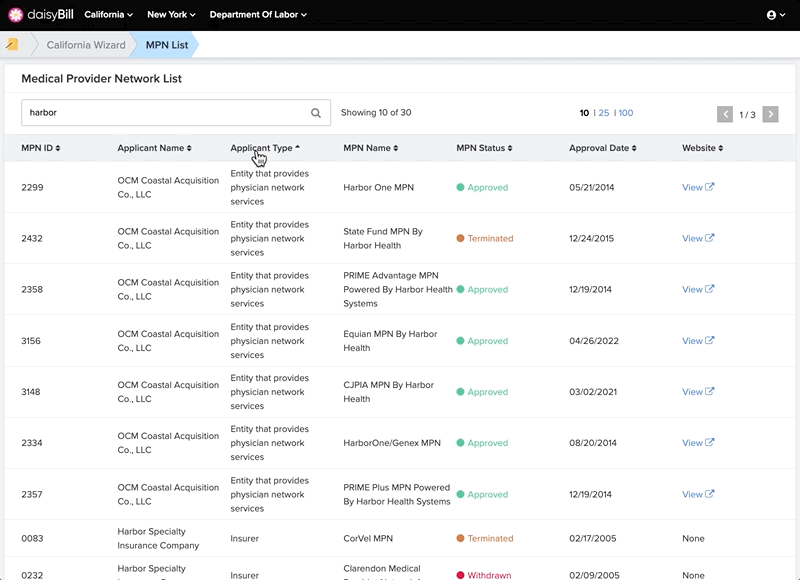Click MPN ID 3156 cell

(x=31, y=341)
